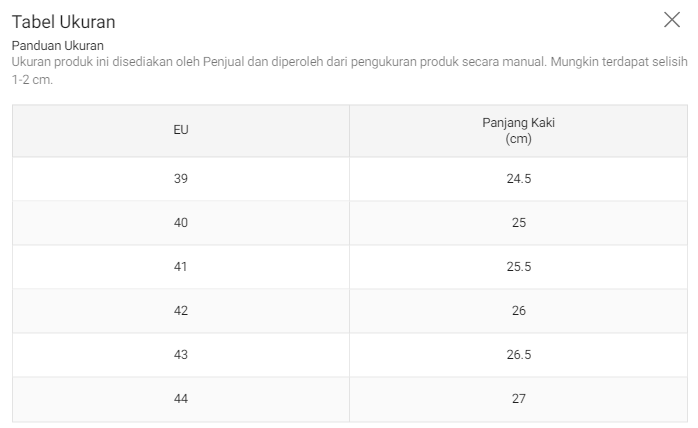Select EU size 40 cell
The width and height of the screenshot is (698, 428).
tap(181, 223)
